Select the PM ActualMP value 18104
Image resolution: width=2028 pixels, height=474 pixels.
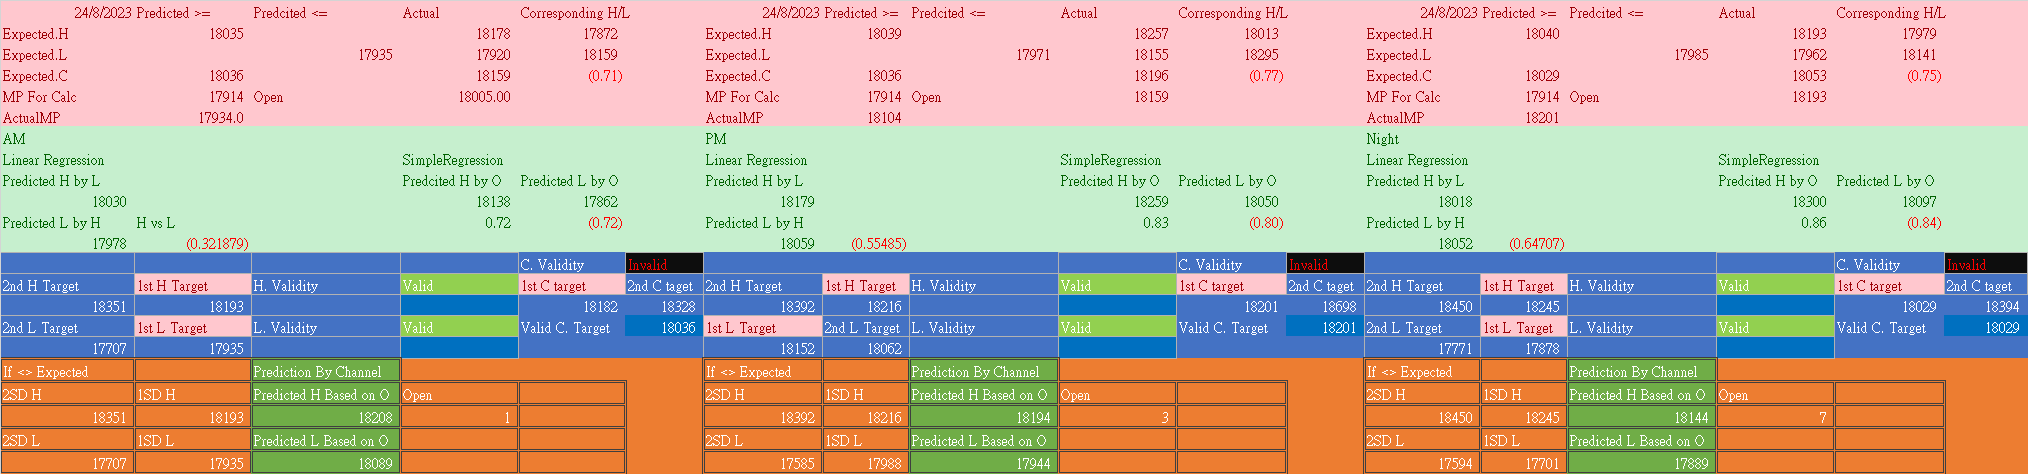point(884,118)
